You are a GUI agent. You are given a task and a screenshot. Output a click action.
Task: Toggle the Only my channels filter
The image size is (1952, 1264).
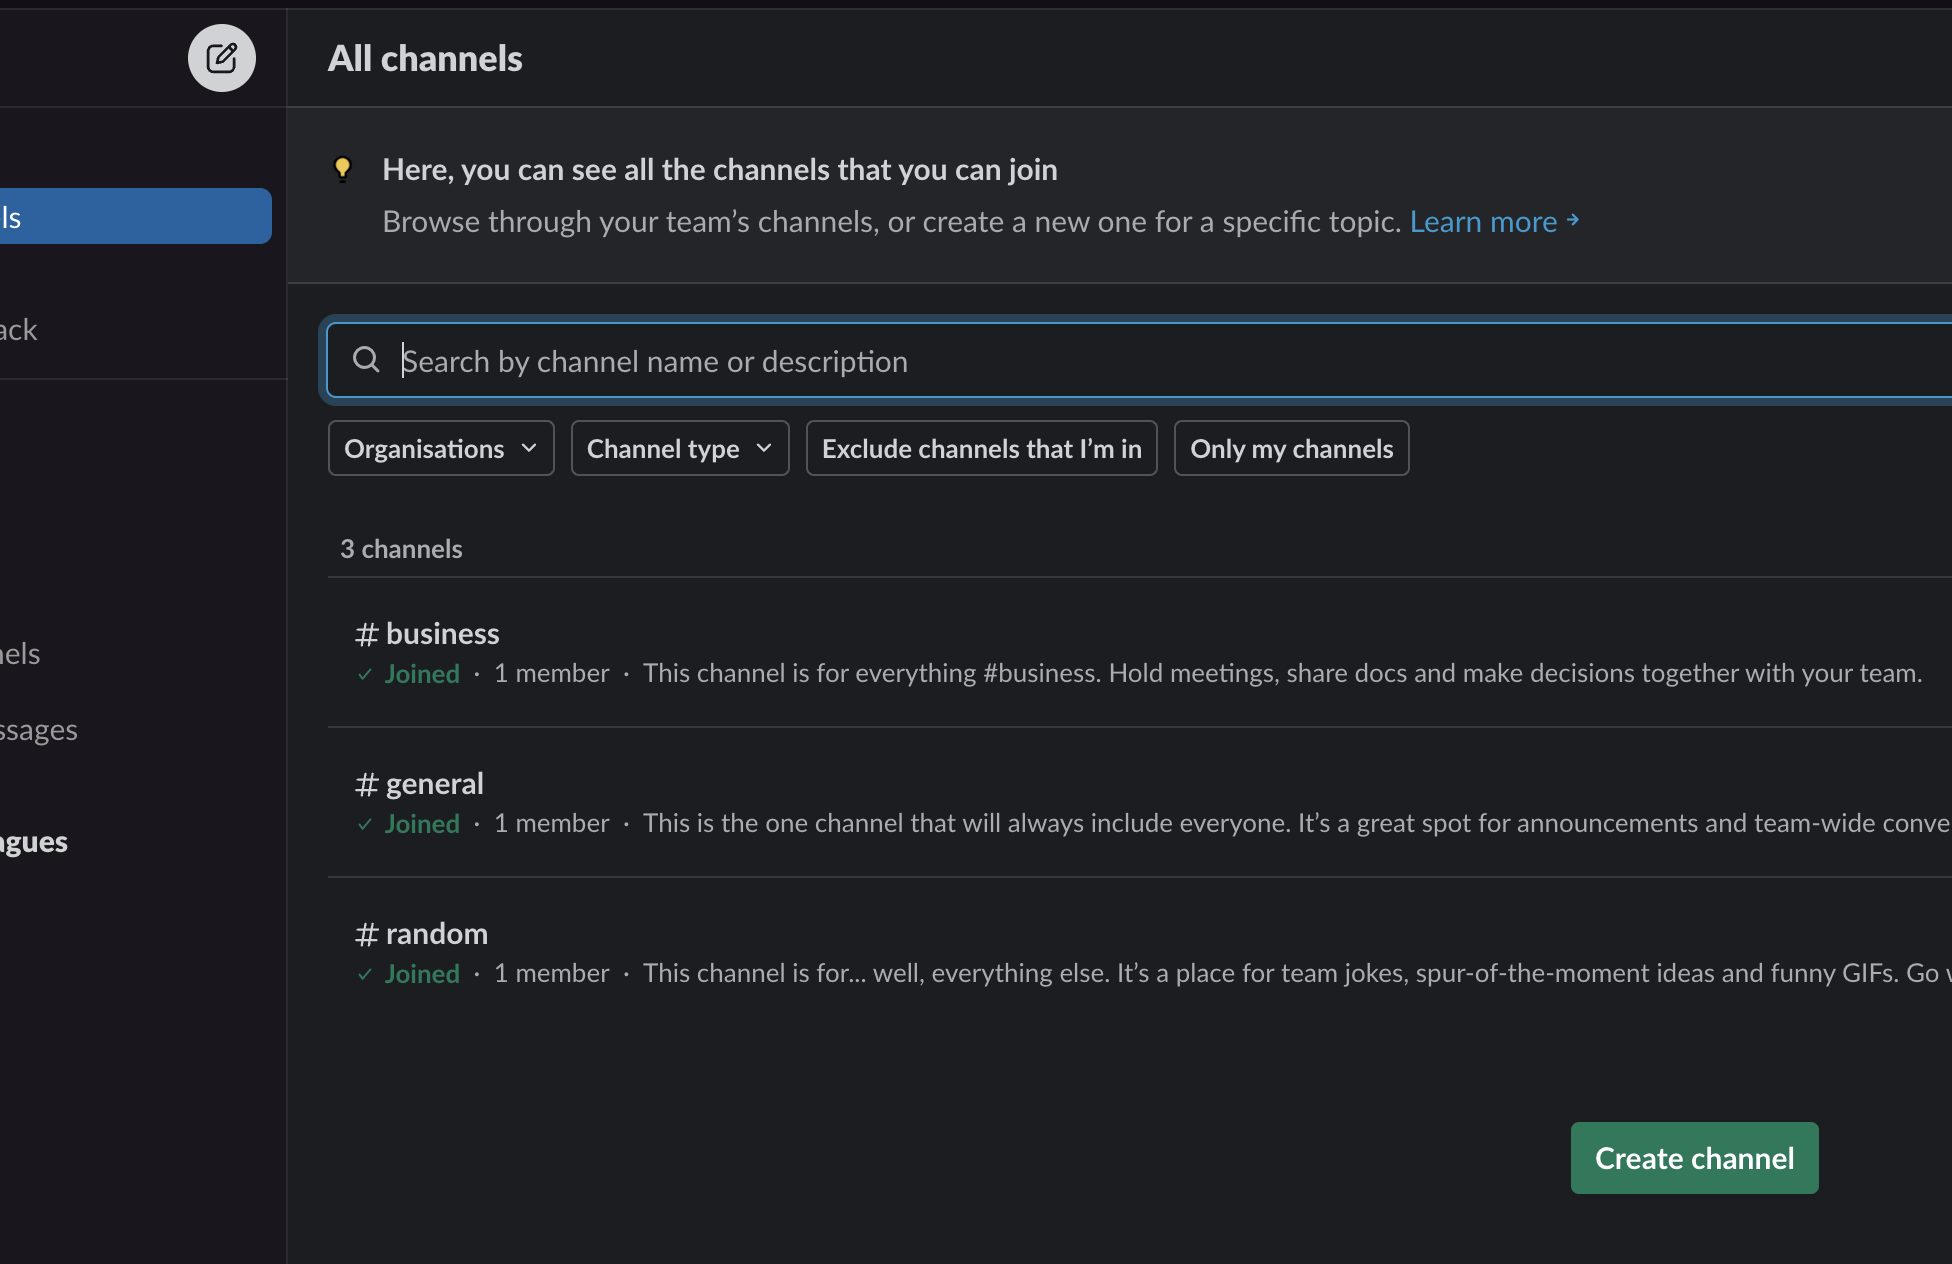(1291, 448)
